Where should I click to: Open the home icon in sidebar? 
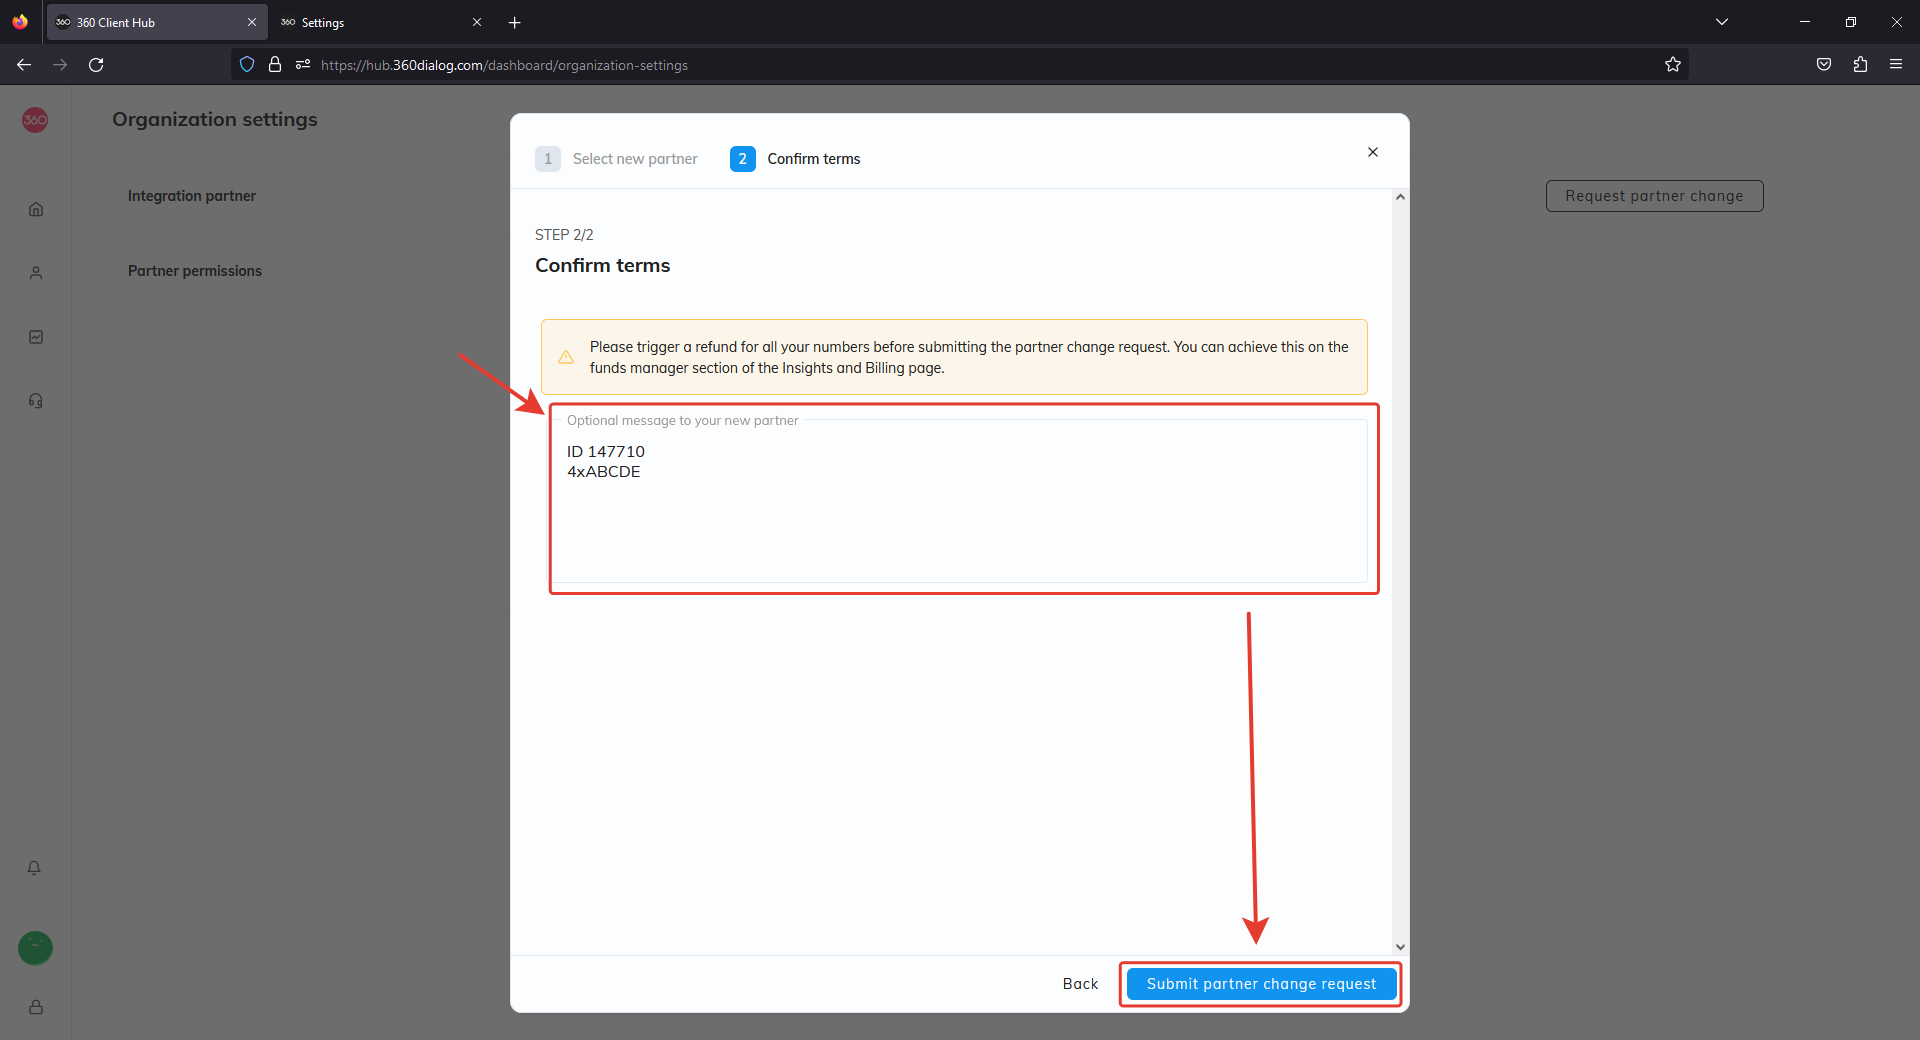(x=36, y=209)
